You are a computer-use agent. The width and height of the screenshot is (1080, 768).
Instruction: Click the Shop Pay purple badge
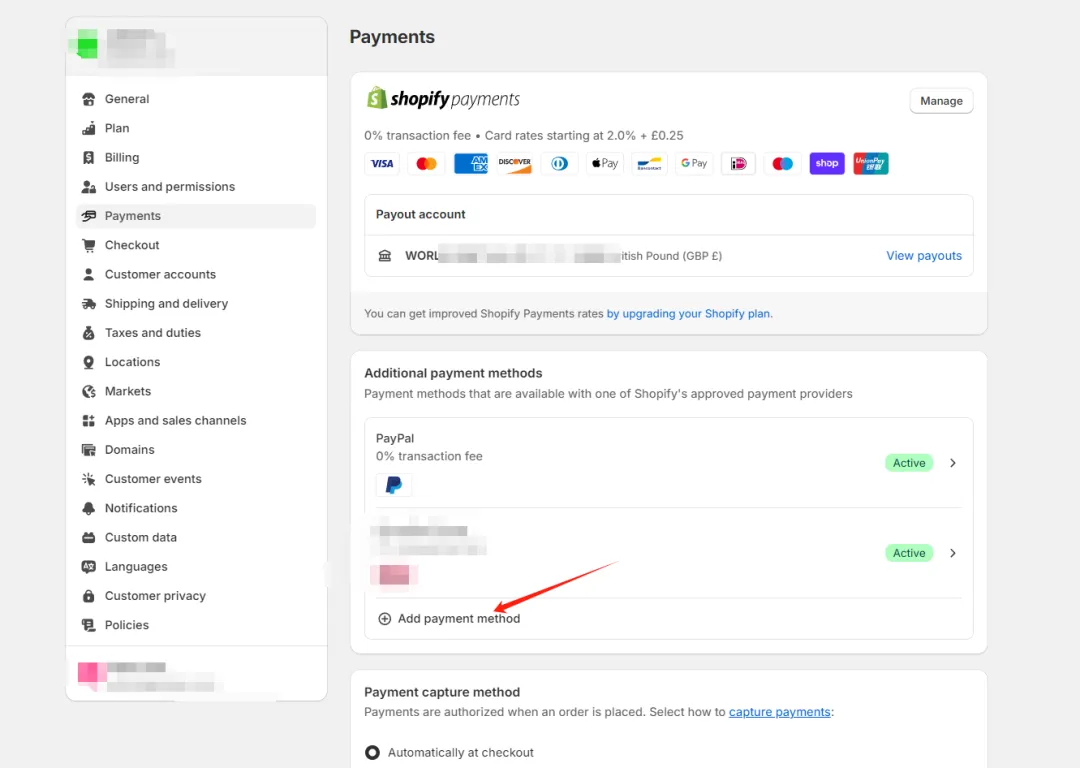pyautogui.click(x=826, y=164)
